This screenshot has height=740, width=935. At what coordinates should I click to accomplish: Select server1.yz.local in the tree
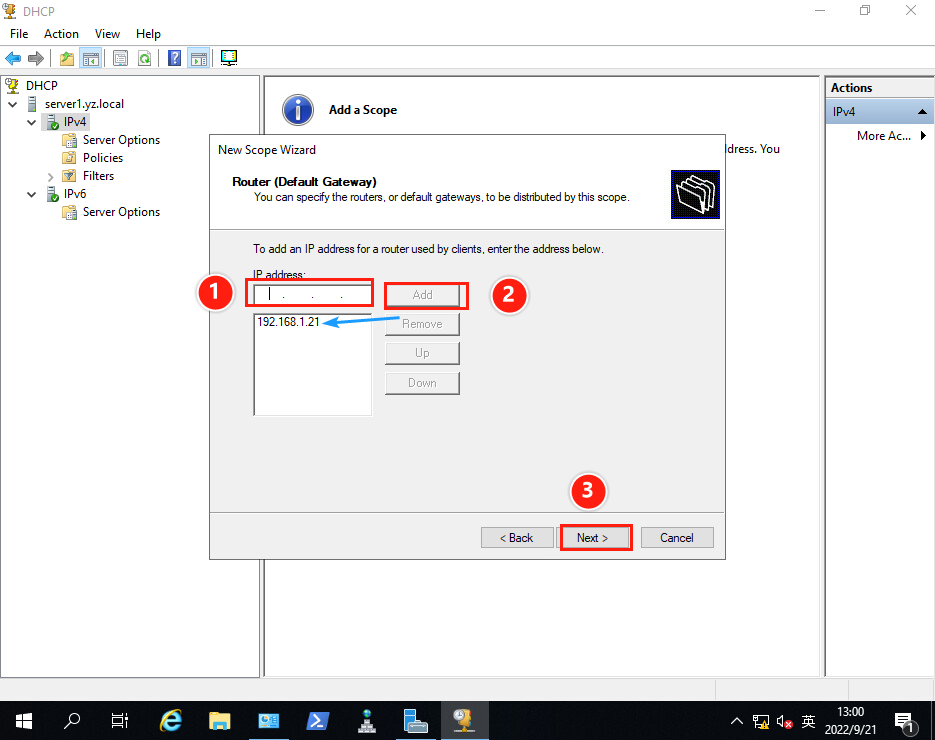(84, 104)
